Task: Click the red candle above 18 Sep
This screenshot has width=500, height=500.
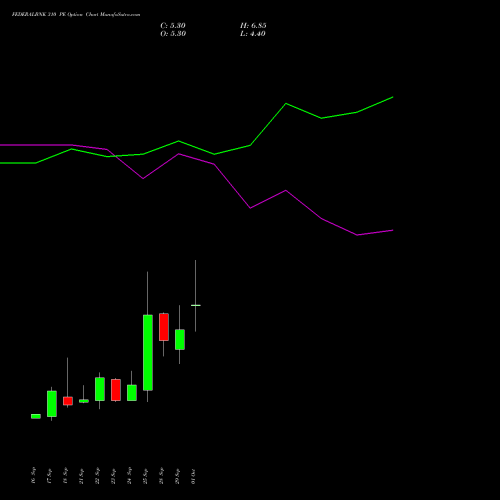Action: pyautogui.click(x=68, y=401)
